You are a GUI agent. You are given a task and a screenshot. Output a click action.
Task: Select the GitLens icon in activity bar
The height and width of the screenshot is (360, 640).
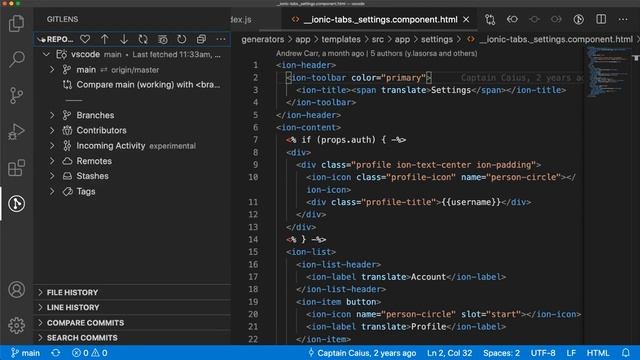click(16, 203)
